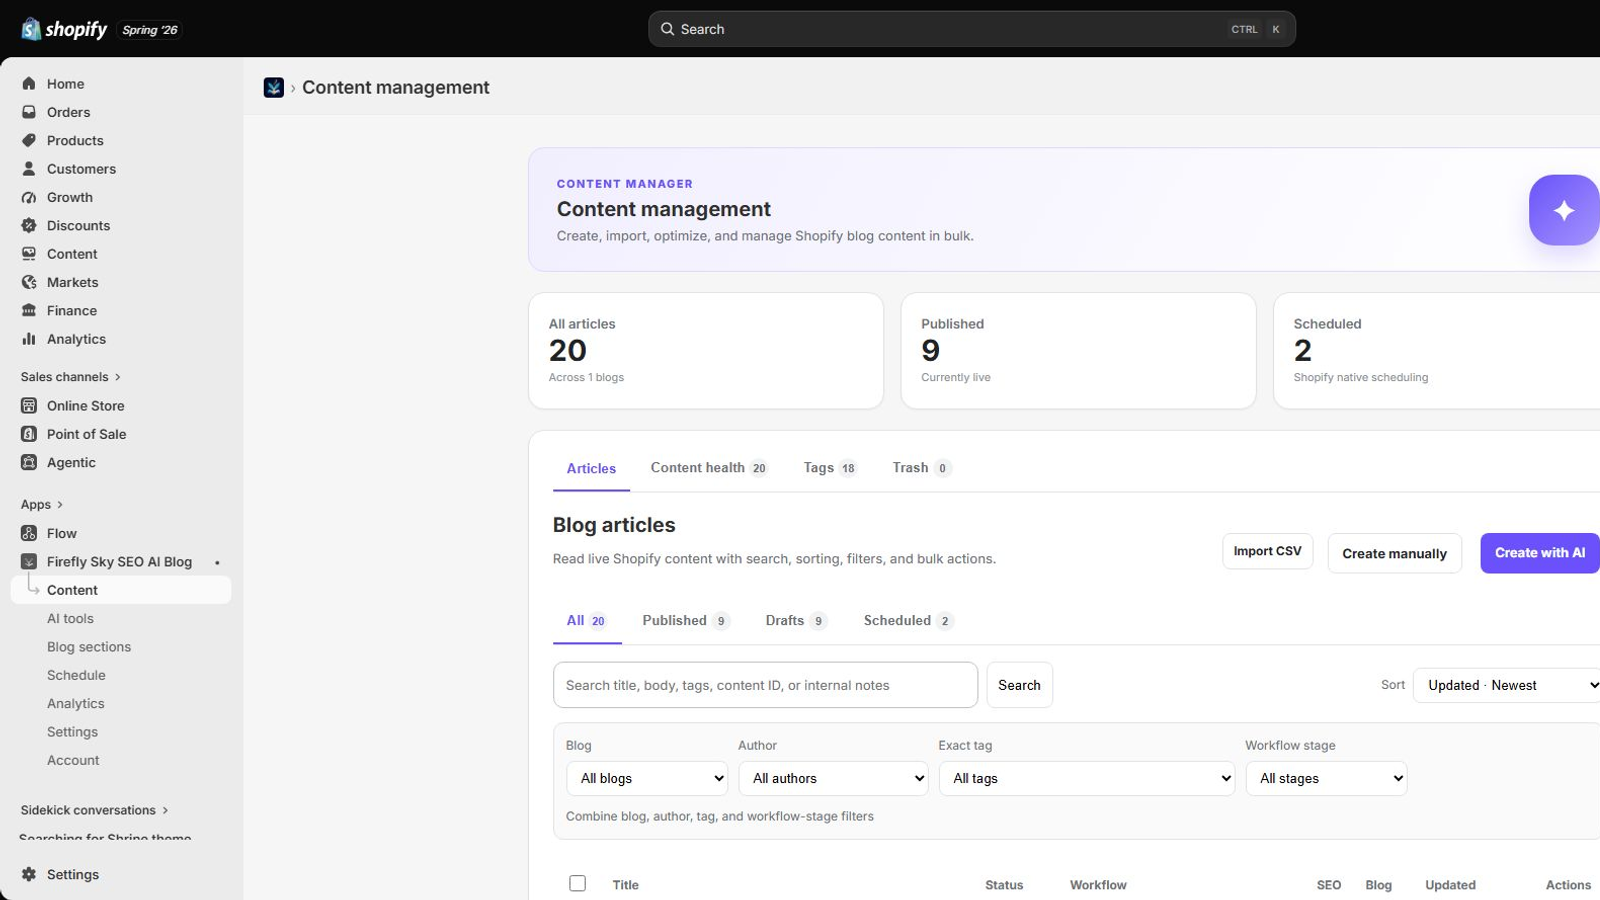The width and height of the screenshot is (1600, 900).
Task: Click the Home icon in sidebar
Action: [x=29, y=84]
